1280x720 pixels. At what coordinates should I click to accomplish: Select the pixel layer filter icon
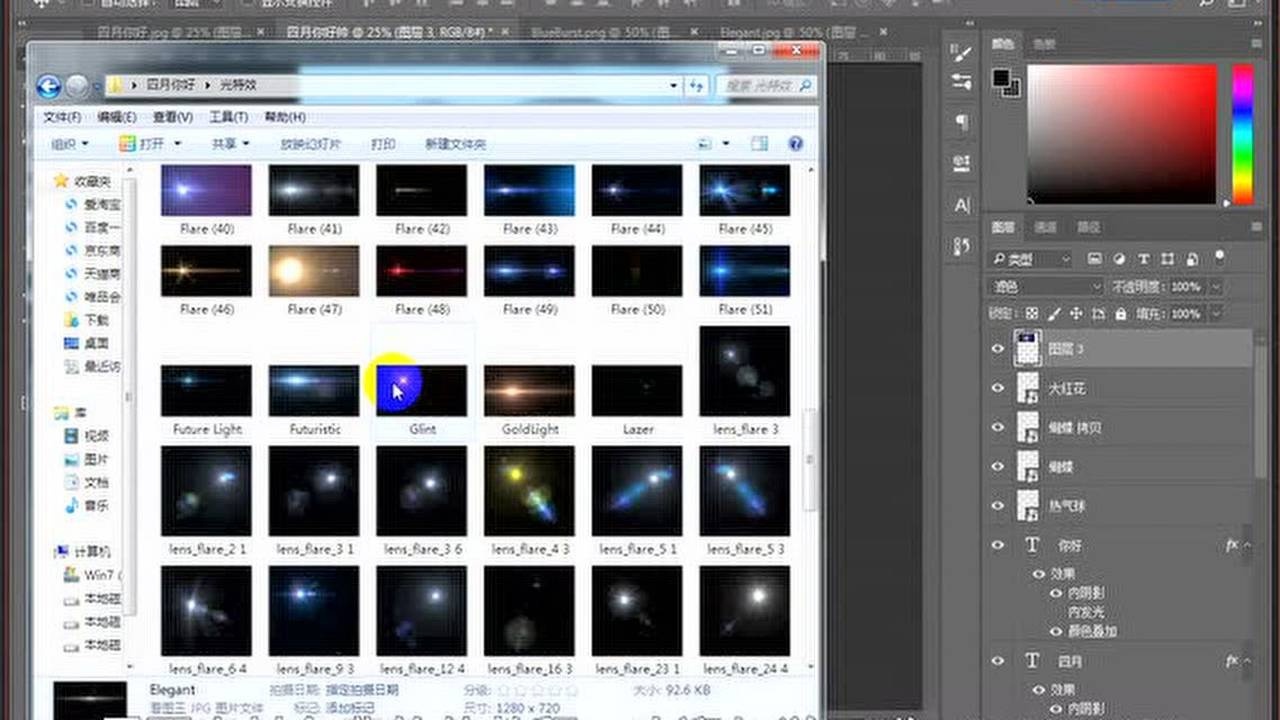pyautogui.click(x=1095, y=260)
